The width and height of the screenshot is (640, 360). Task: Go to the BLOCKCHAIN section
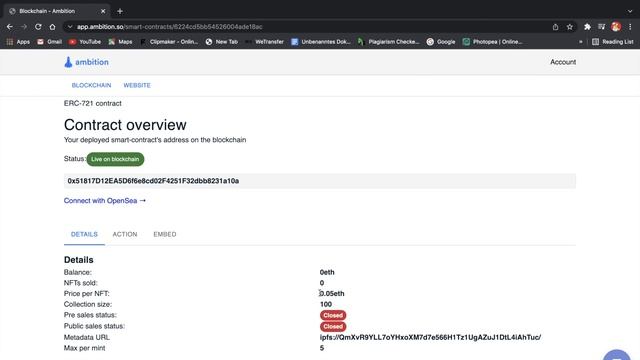coord(91,85)
